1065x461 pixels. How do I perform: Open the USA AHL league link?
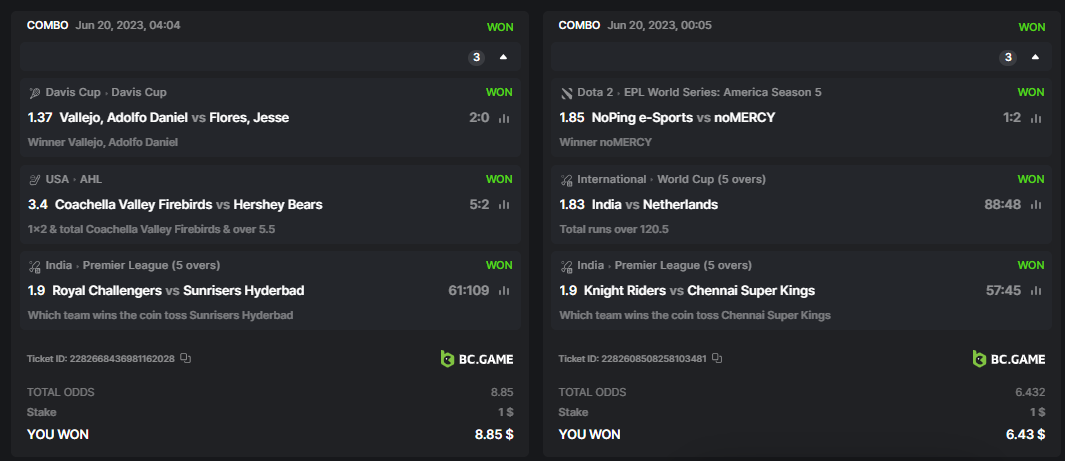[x=91, y=179]
